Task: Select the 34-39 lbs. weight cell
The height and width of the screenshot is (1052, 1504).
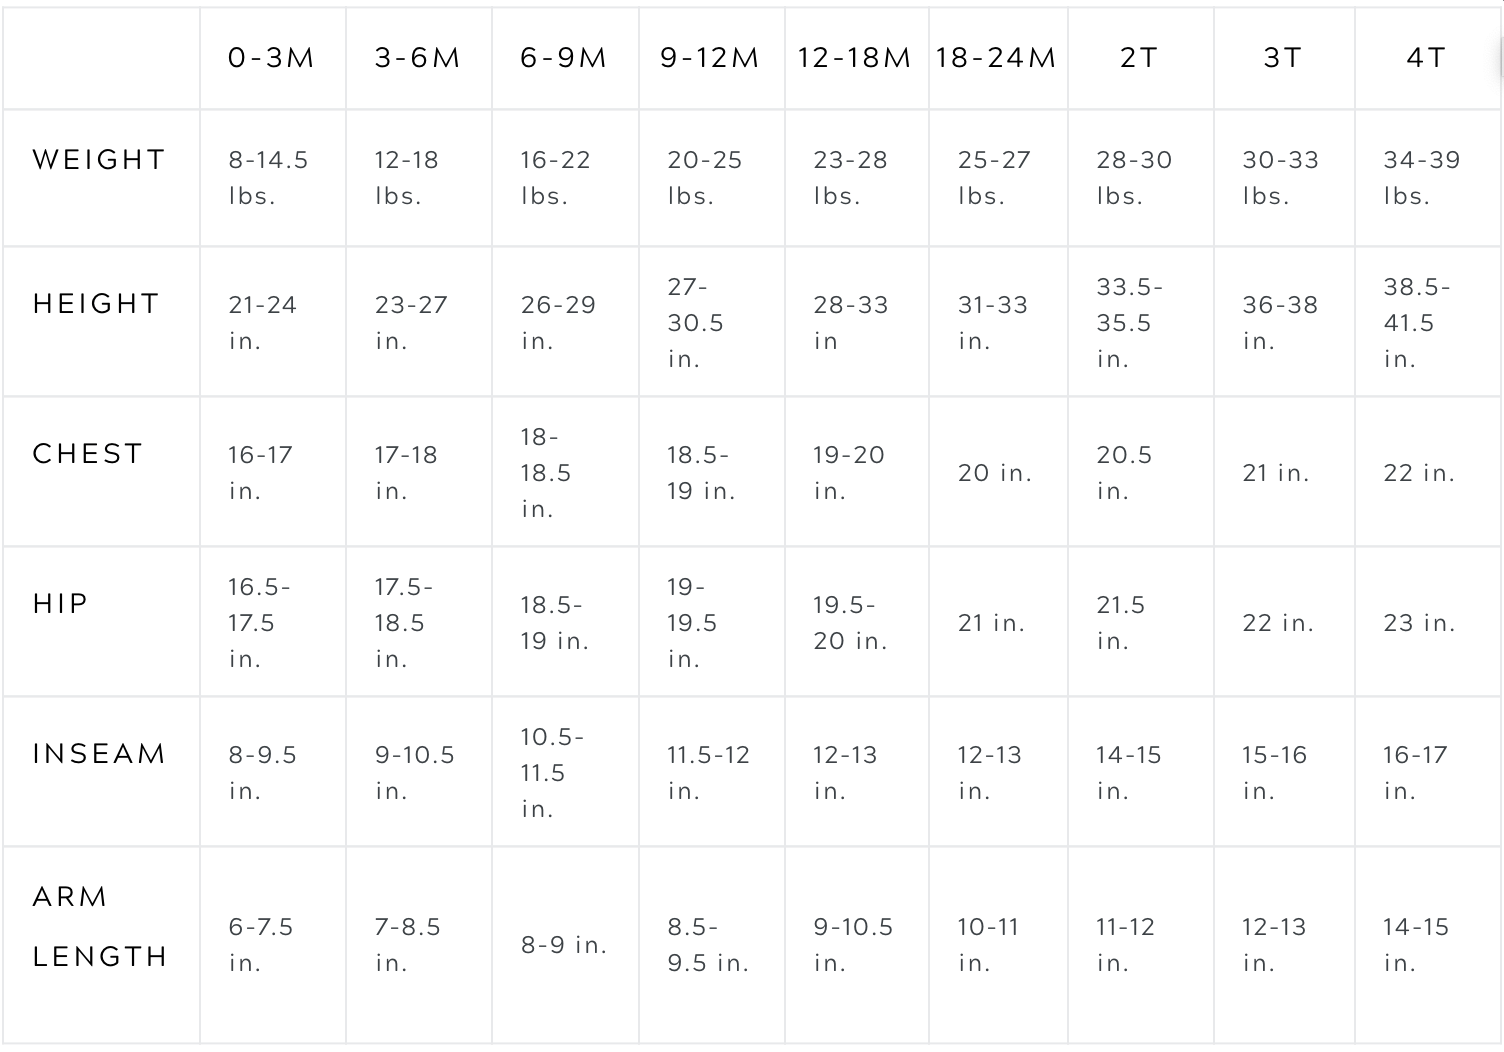Action: point(1421,178)
